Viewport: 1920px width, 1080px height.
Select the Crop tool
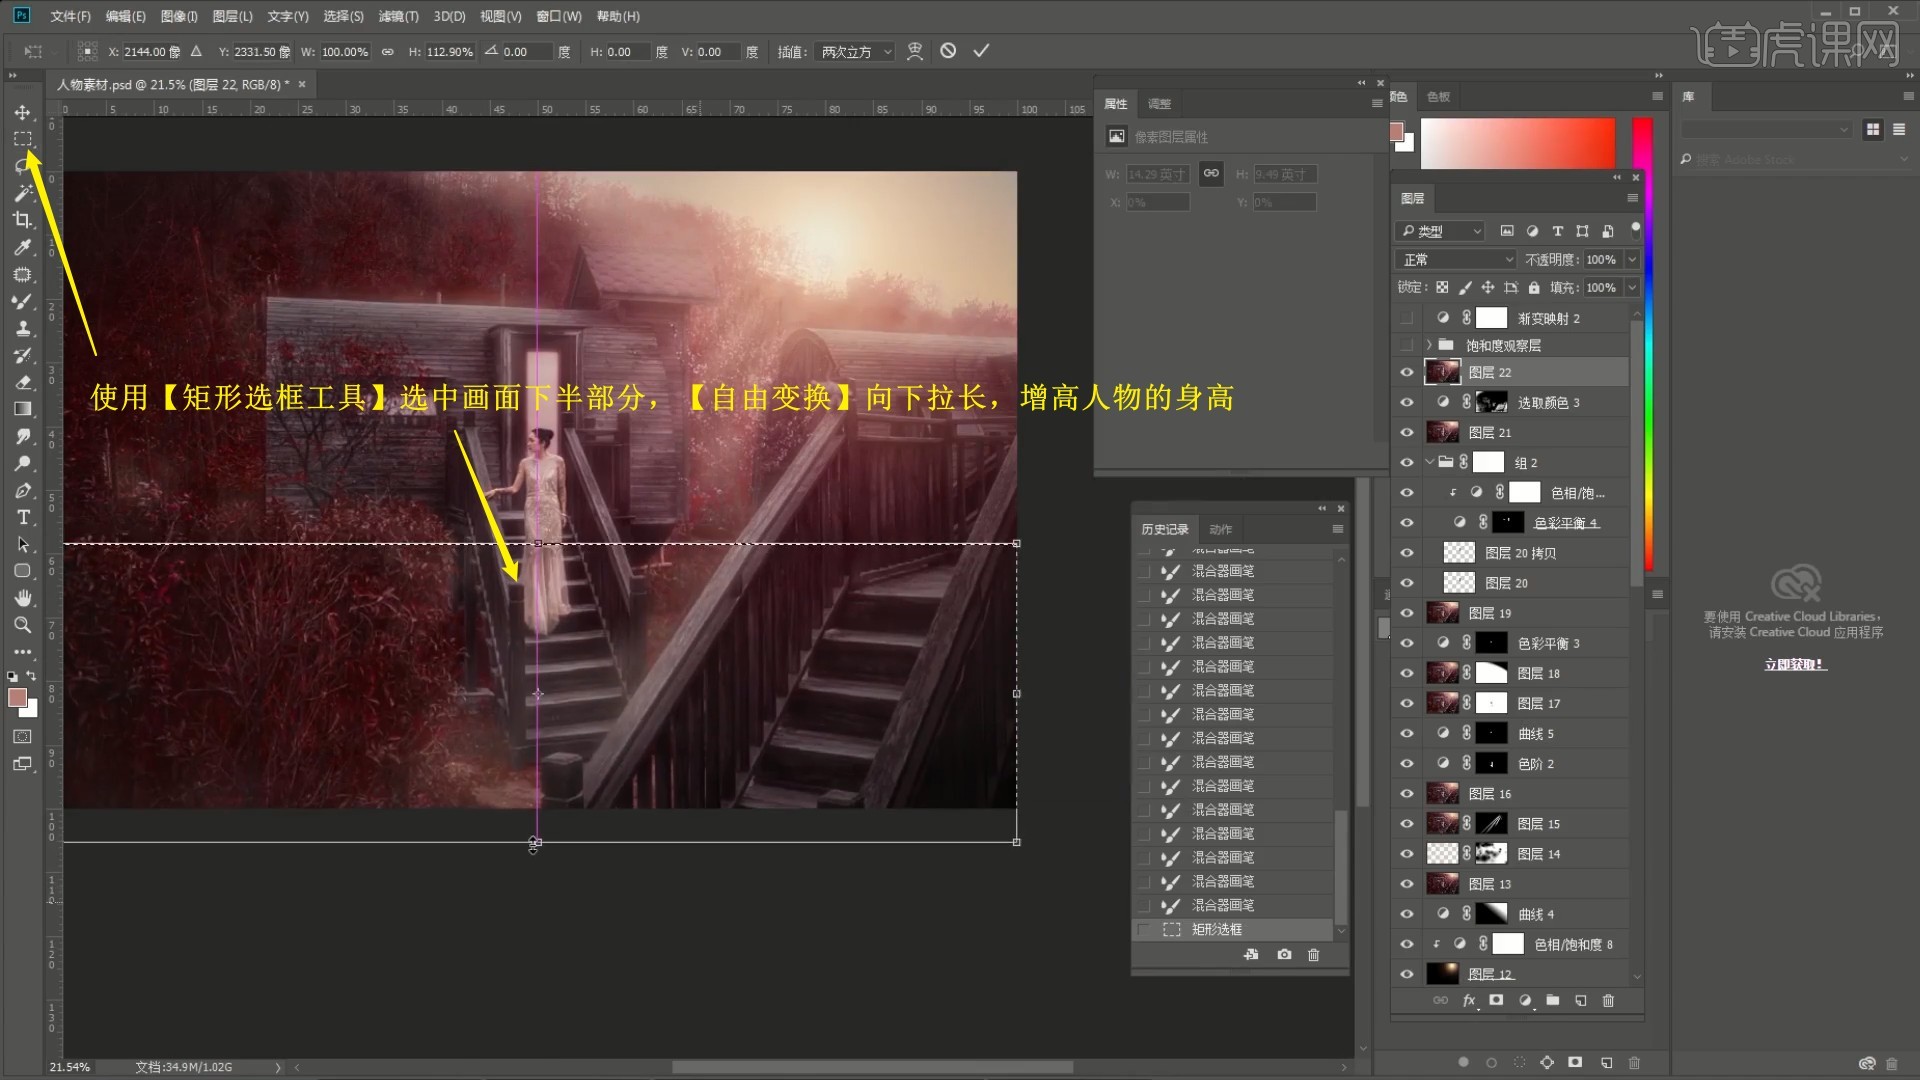22,220
